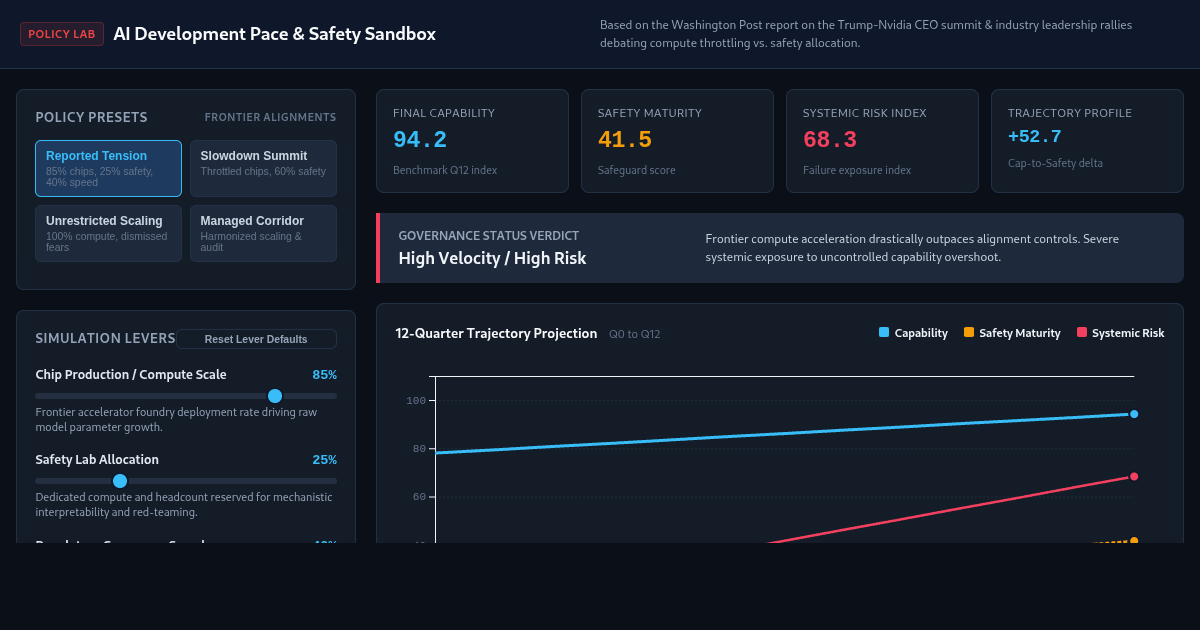Click the GOVERNANCE STATUS VERDICT label
This screenshot has width=1200, height=630.
489,236
